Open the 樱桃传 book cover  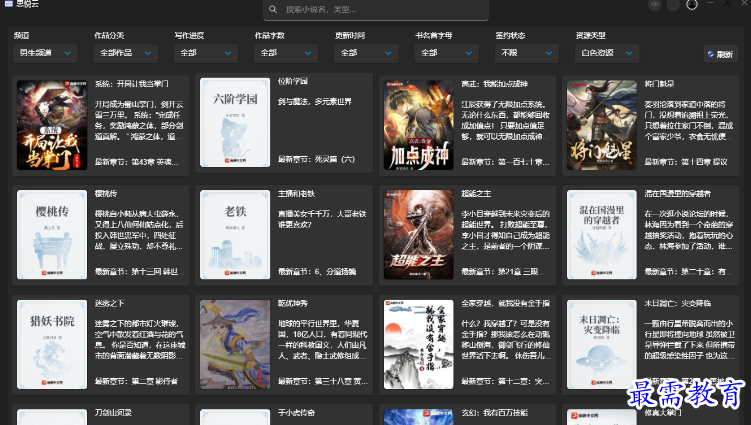[52, 234]
